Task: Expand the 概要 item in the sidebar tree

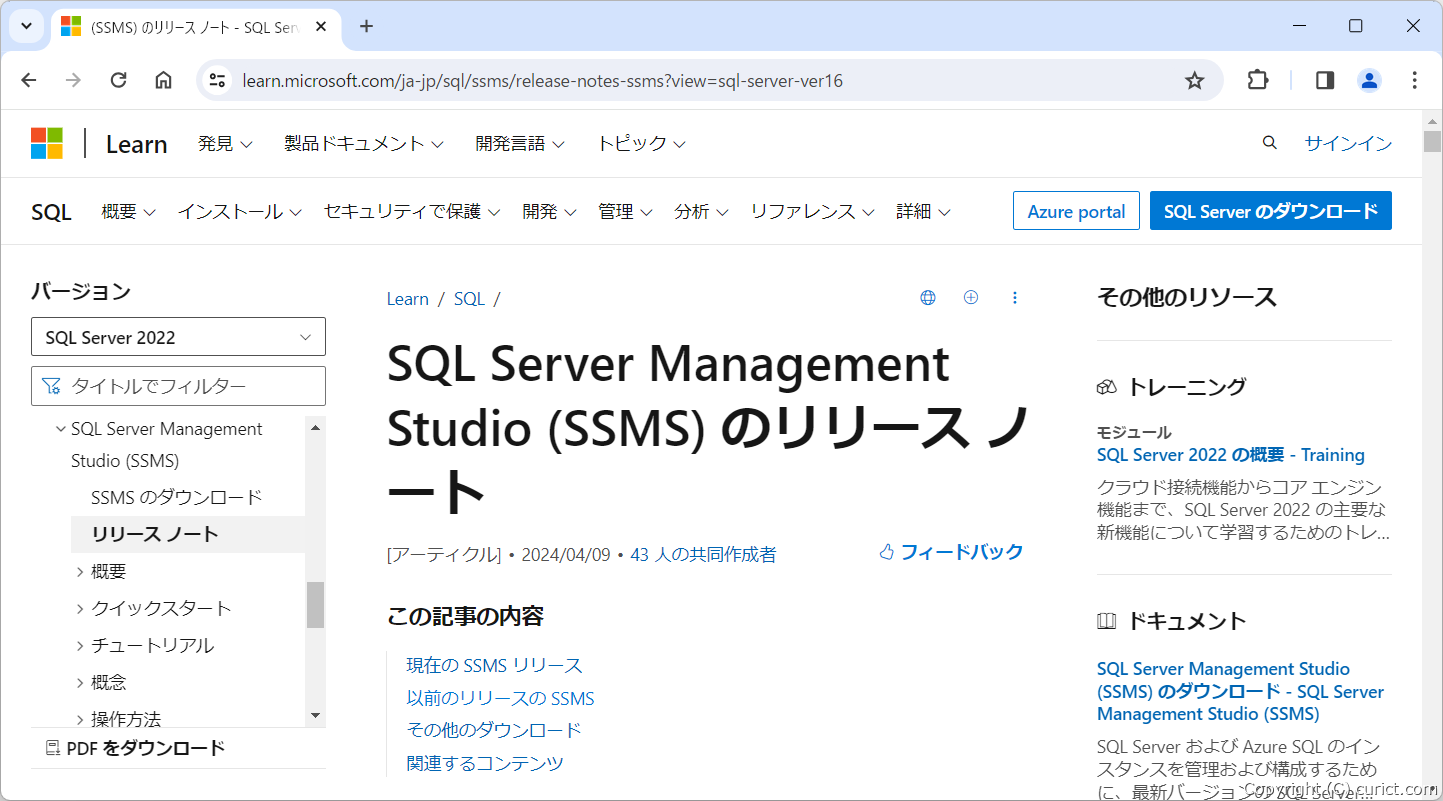Action: (80, 571)
